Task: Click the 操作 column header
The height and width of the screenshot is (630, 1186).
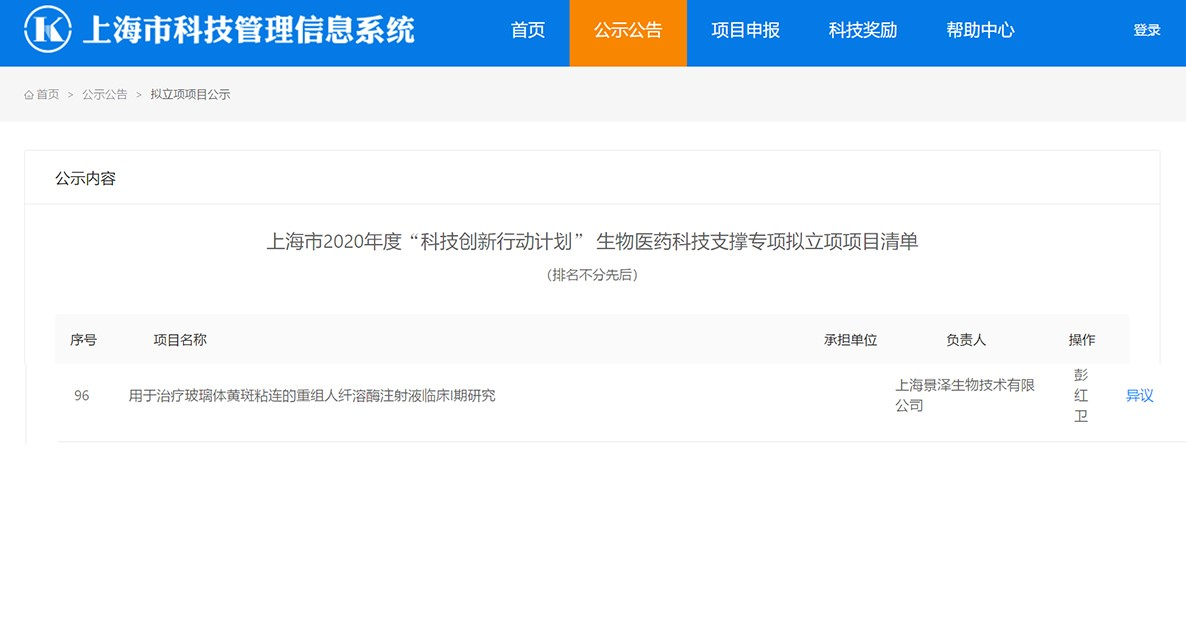Action: click(x=1082, y=340)
